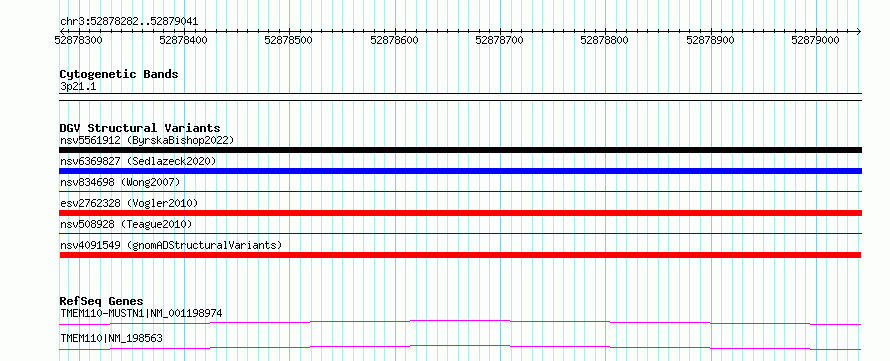Click ruler position 52878600
This screenshot has height=361, width=890.
click(394, 40)
